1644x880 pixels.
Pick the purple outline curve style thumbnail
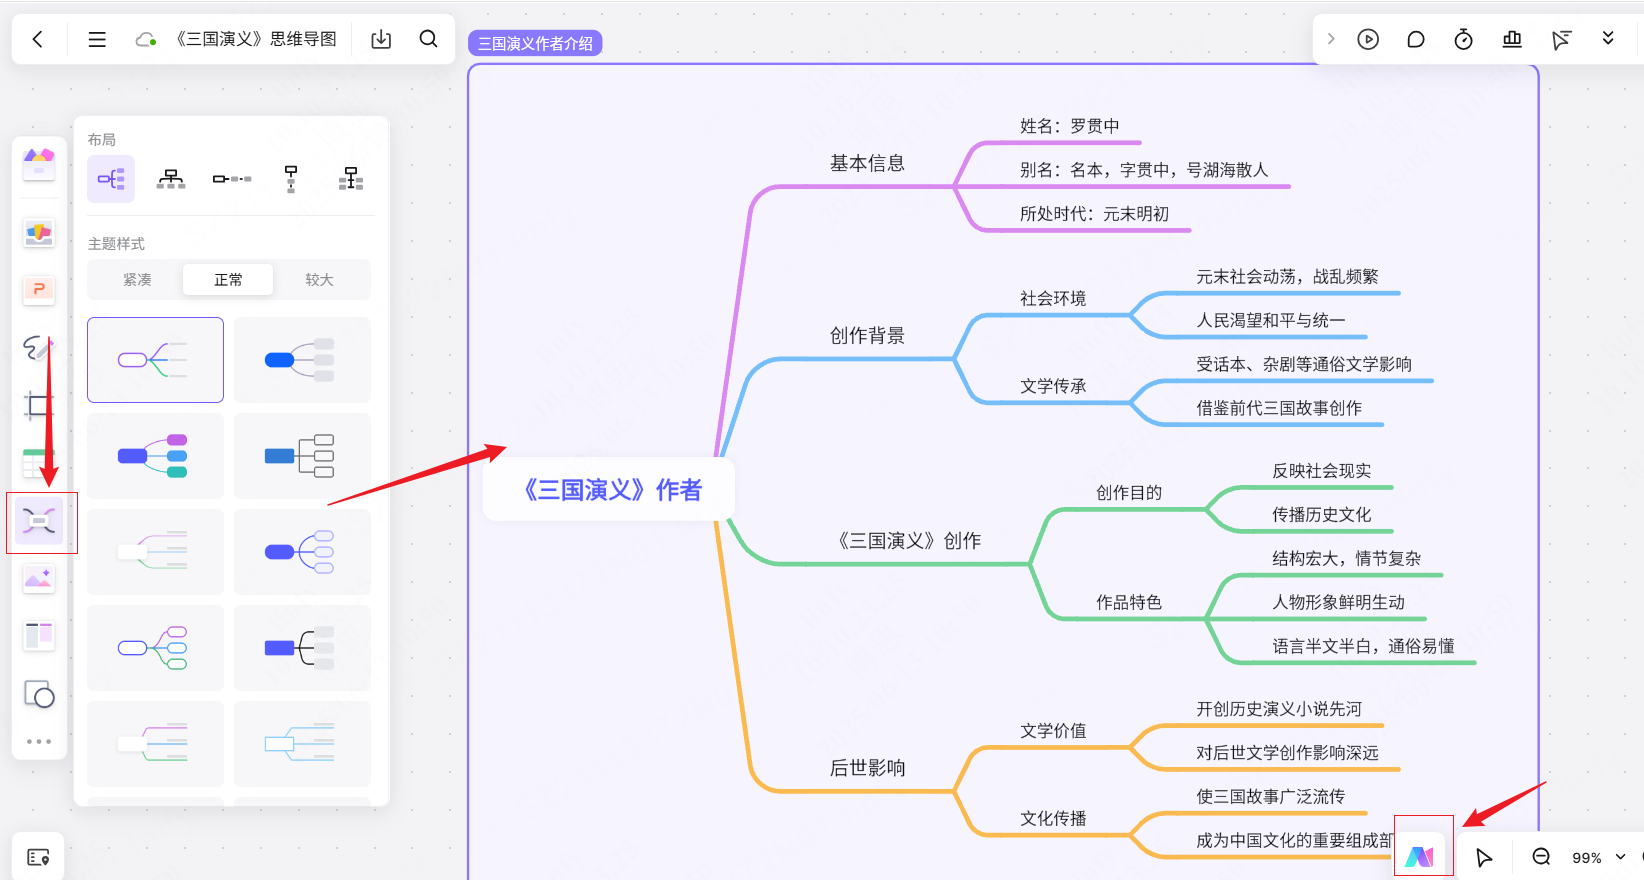[x=155, y=360]
